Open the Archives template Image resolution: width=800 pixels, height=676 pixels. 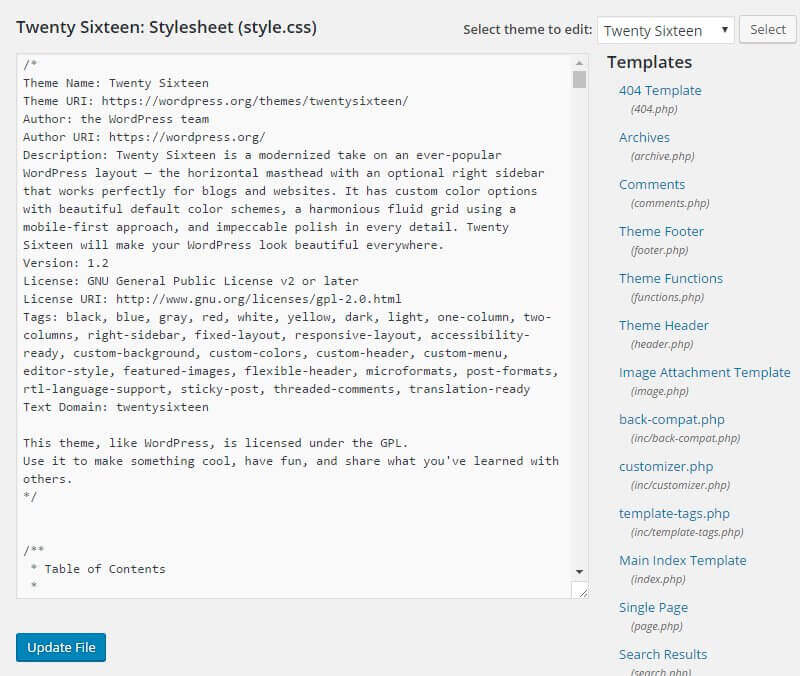(x=644, y=138)
